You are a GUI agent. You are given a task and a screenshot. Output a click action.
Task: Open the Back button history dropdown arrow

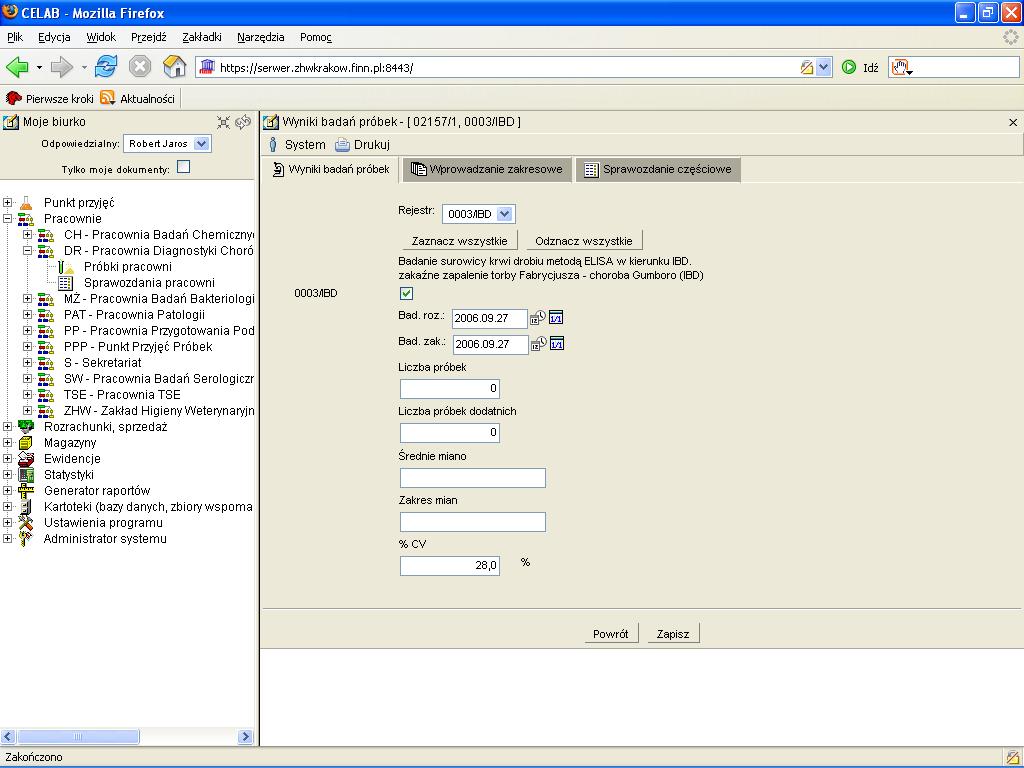(x=39, y=67)
